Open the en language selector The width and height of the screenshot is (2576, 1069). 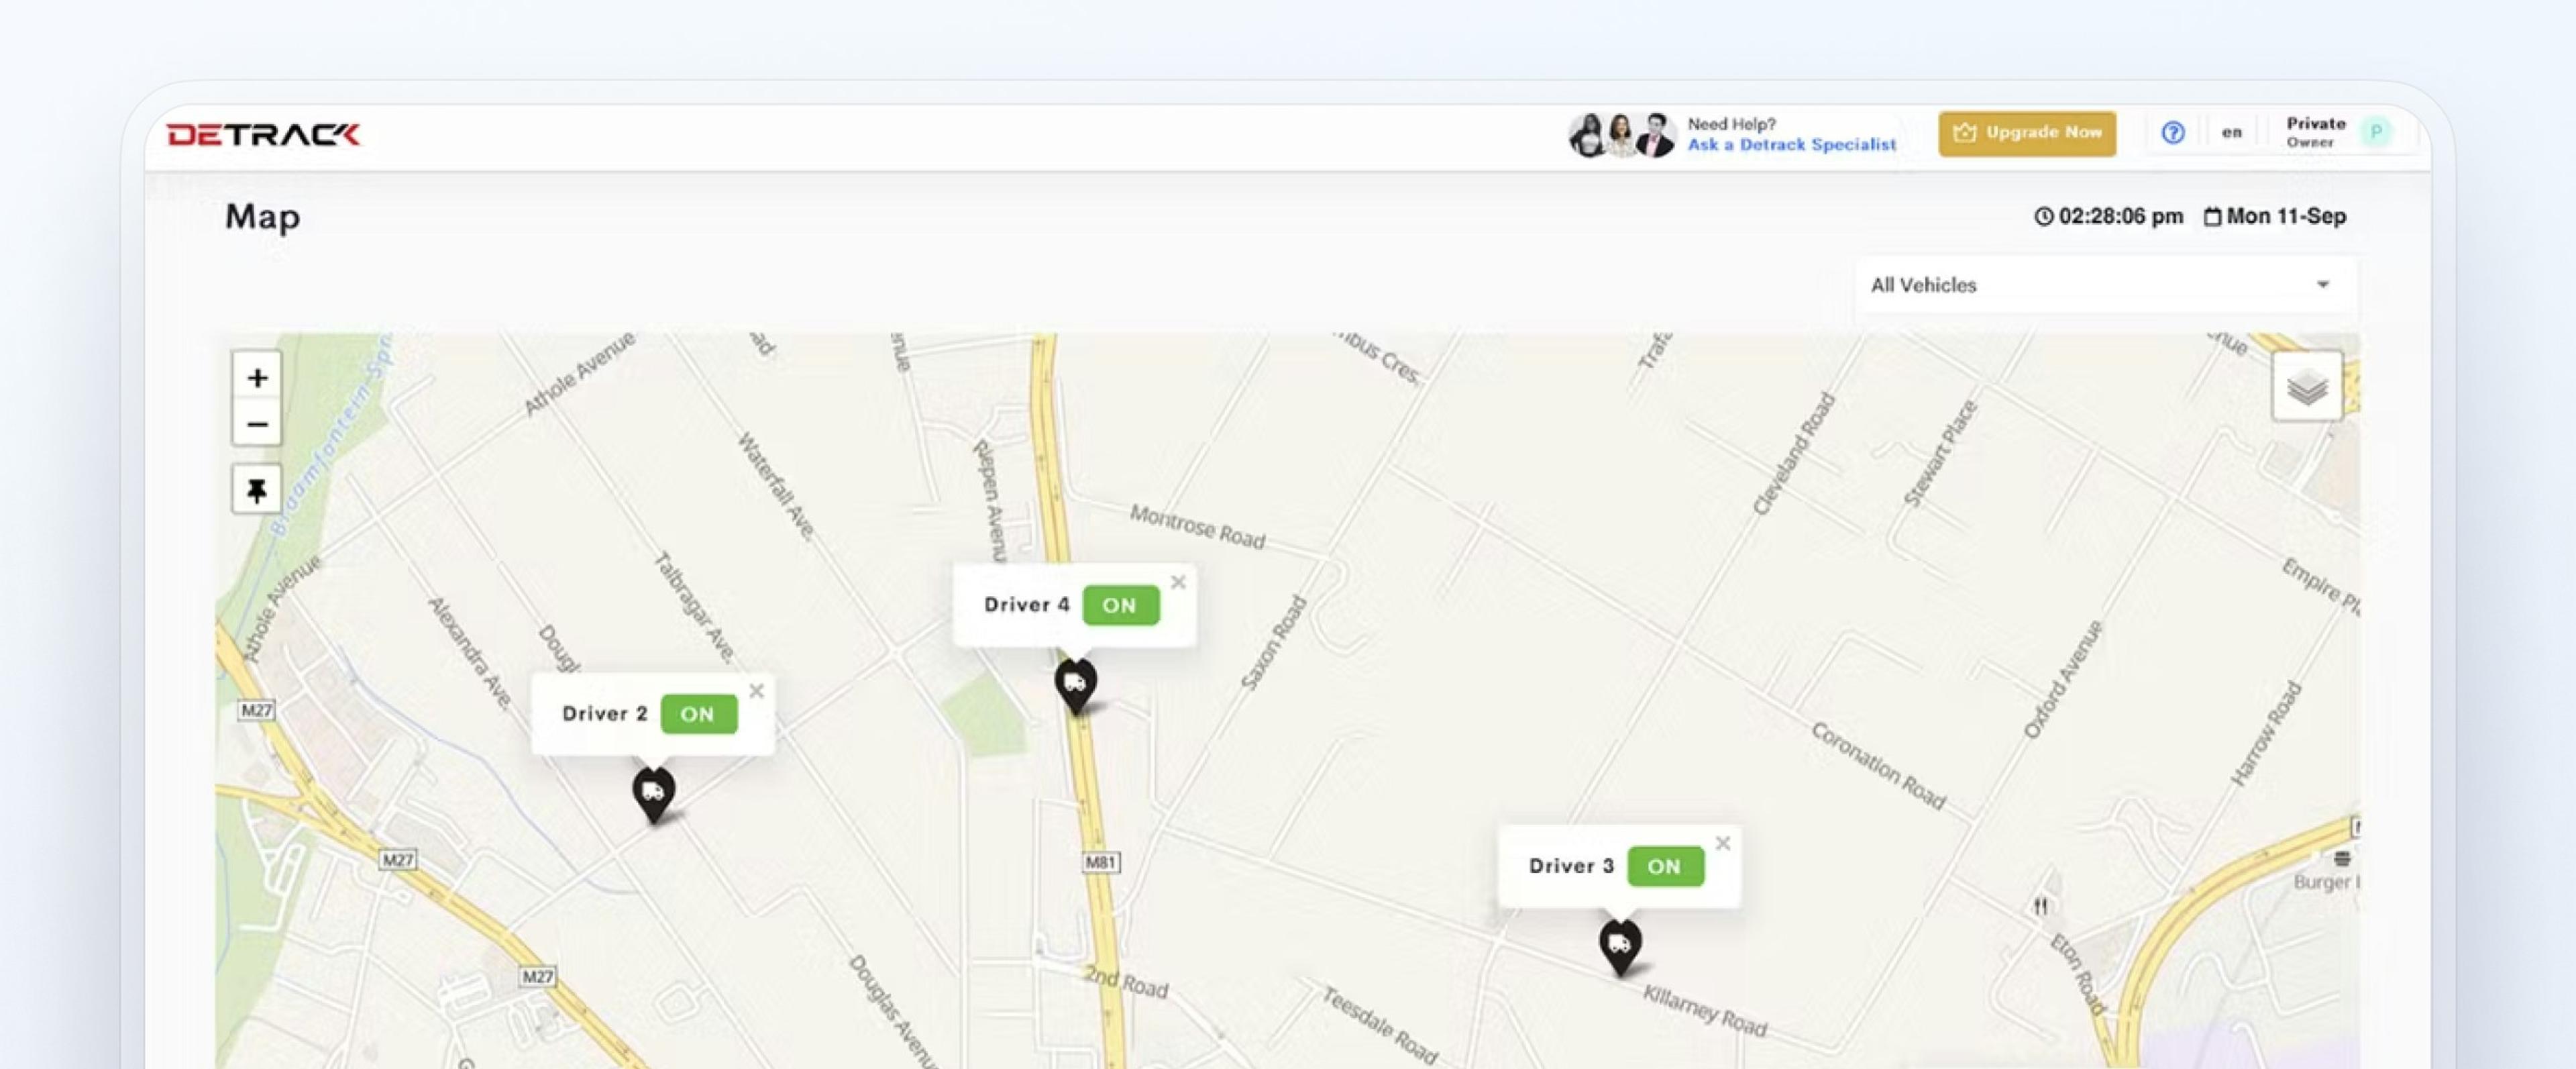coord(2232,132)
